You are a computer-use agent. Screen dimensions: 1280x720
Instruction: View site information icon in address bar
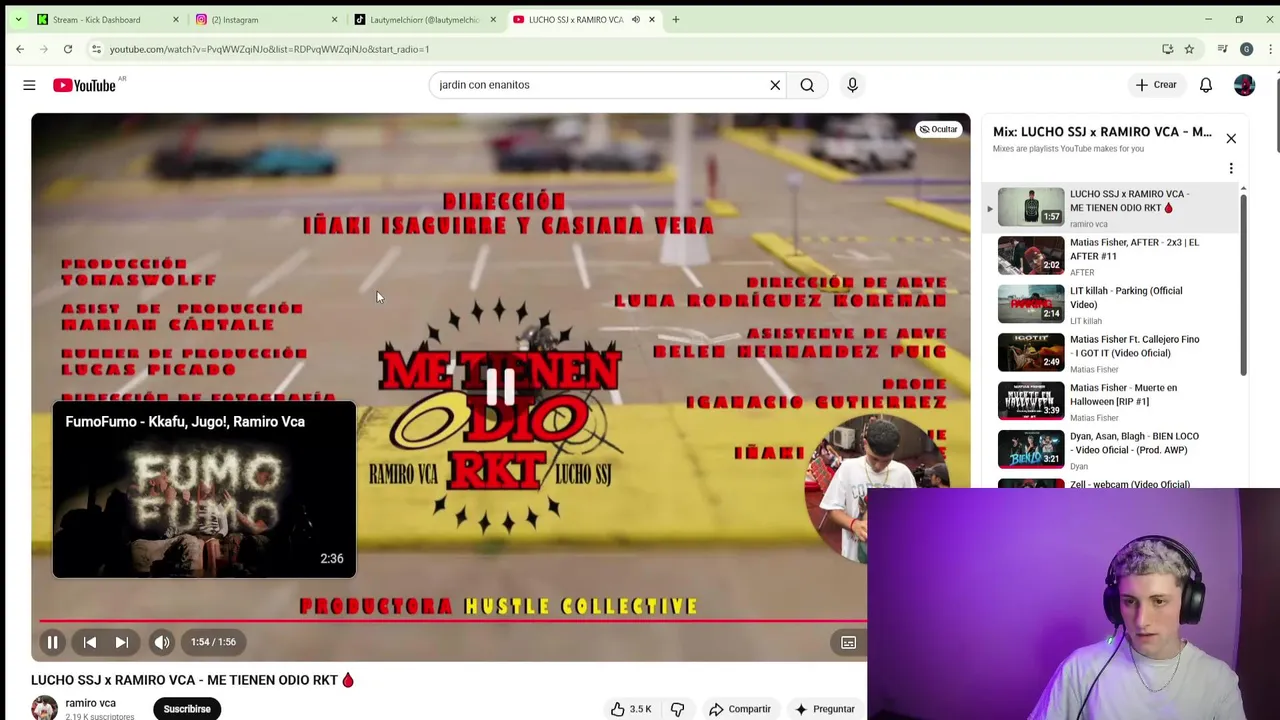(x=96, y=49)
